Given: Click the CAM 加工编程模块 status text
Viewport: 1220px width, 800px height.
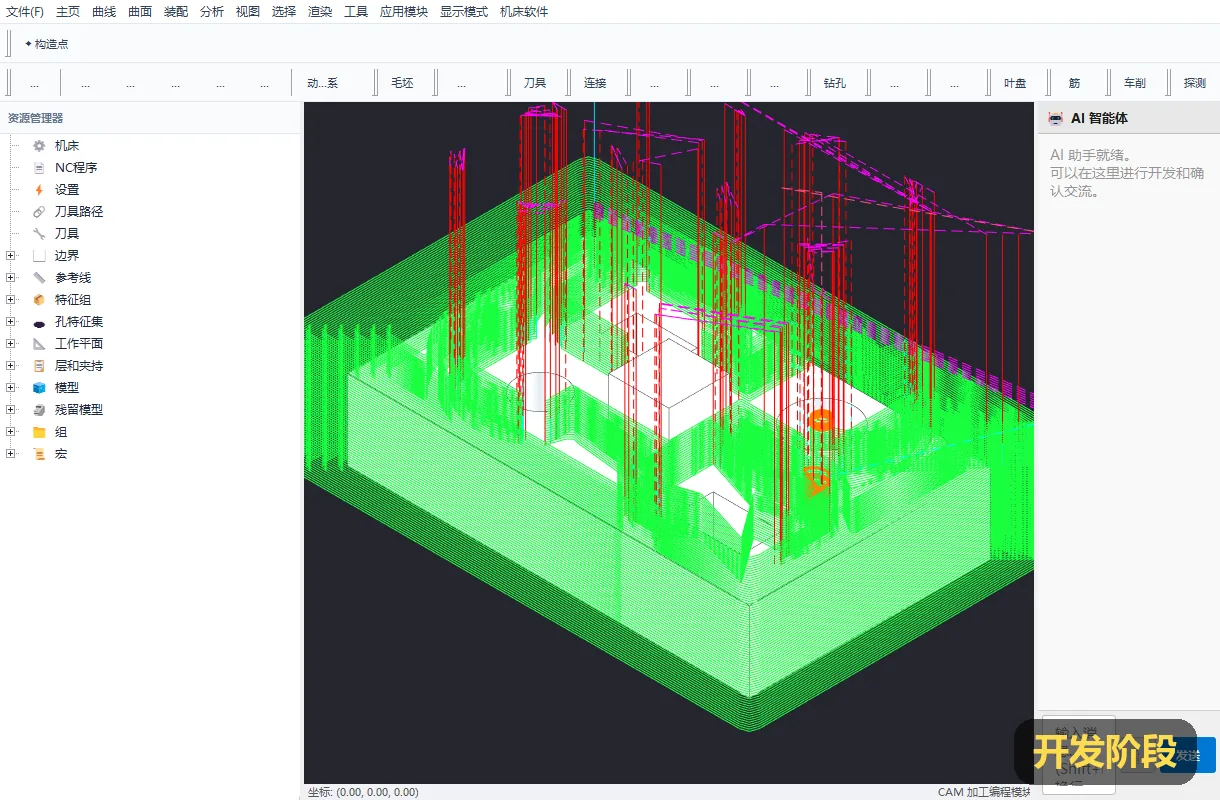Looking at the screenshot, I should coord(984,792).
